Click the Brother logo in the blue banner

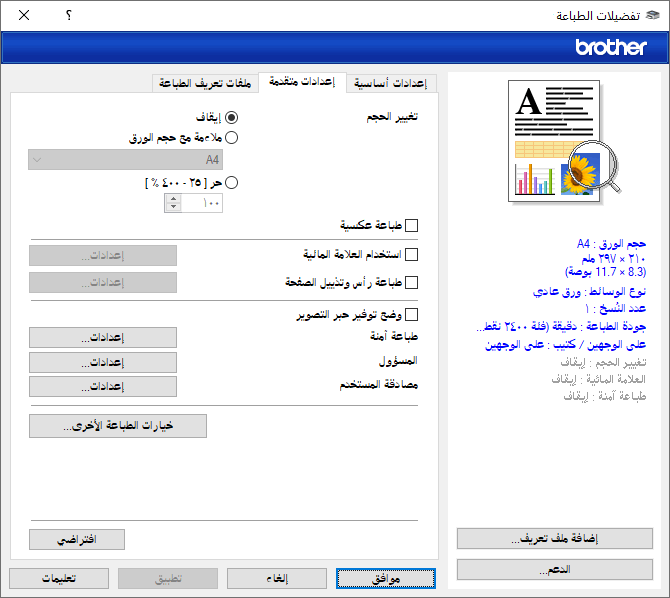pyautogui.click(x=611, y=47)
